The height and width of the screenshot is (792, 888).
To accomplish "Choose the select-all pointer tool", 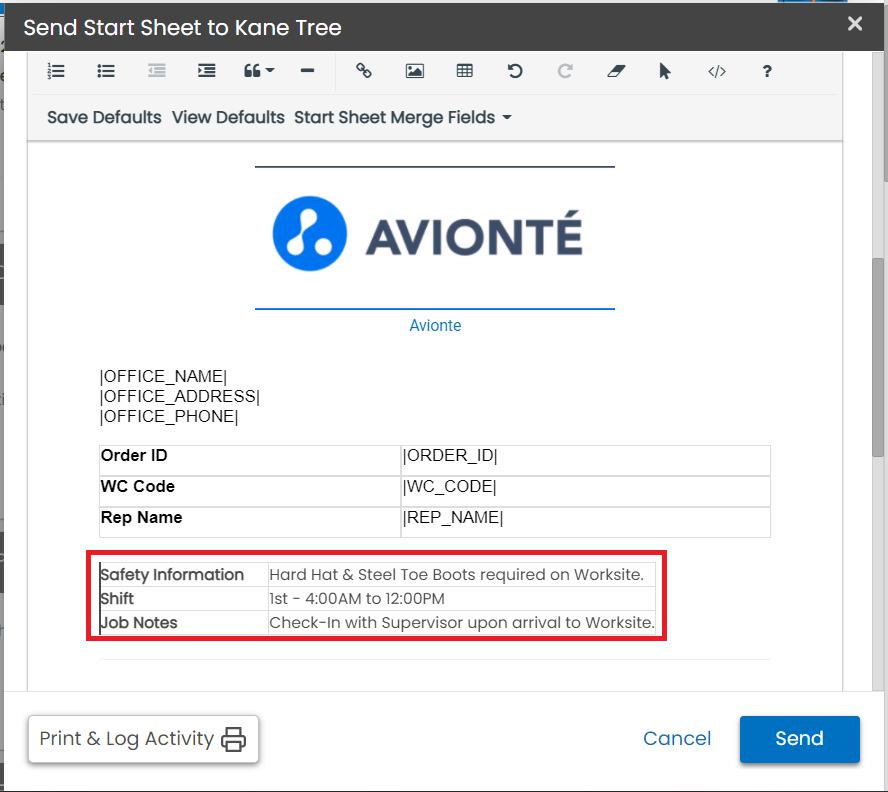I will [665, 71].
